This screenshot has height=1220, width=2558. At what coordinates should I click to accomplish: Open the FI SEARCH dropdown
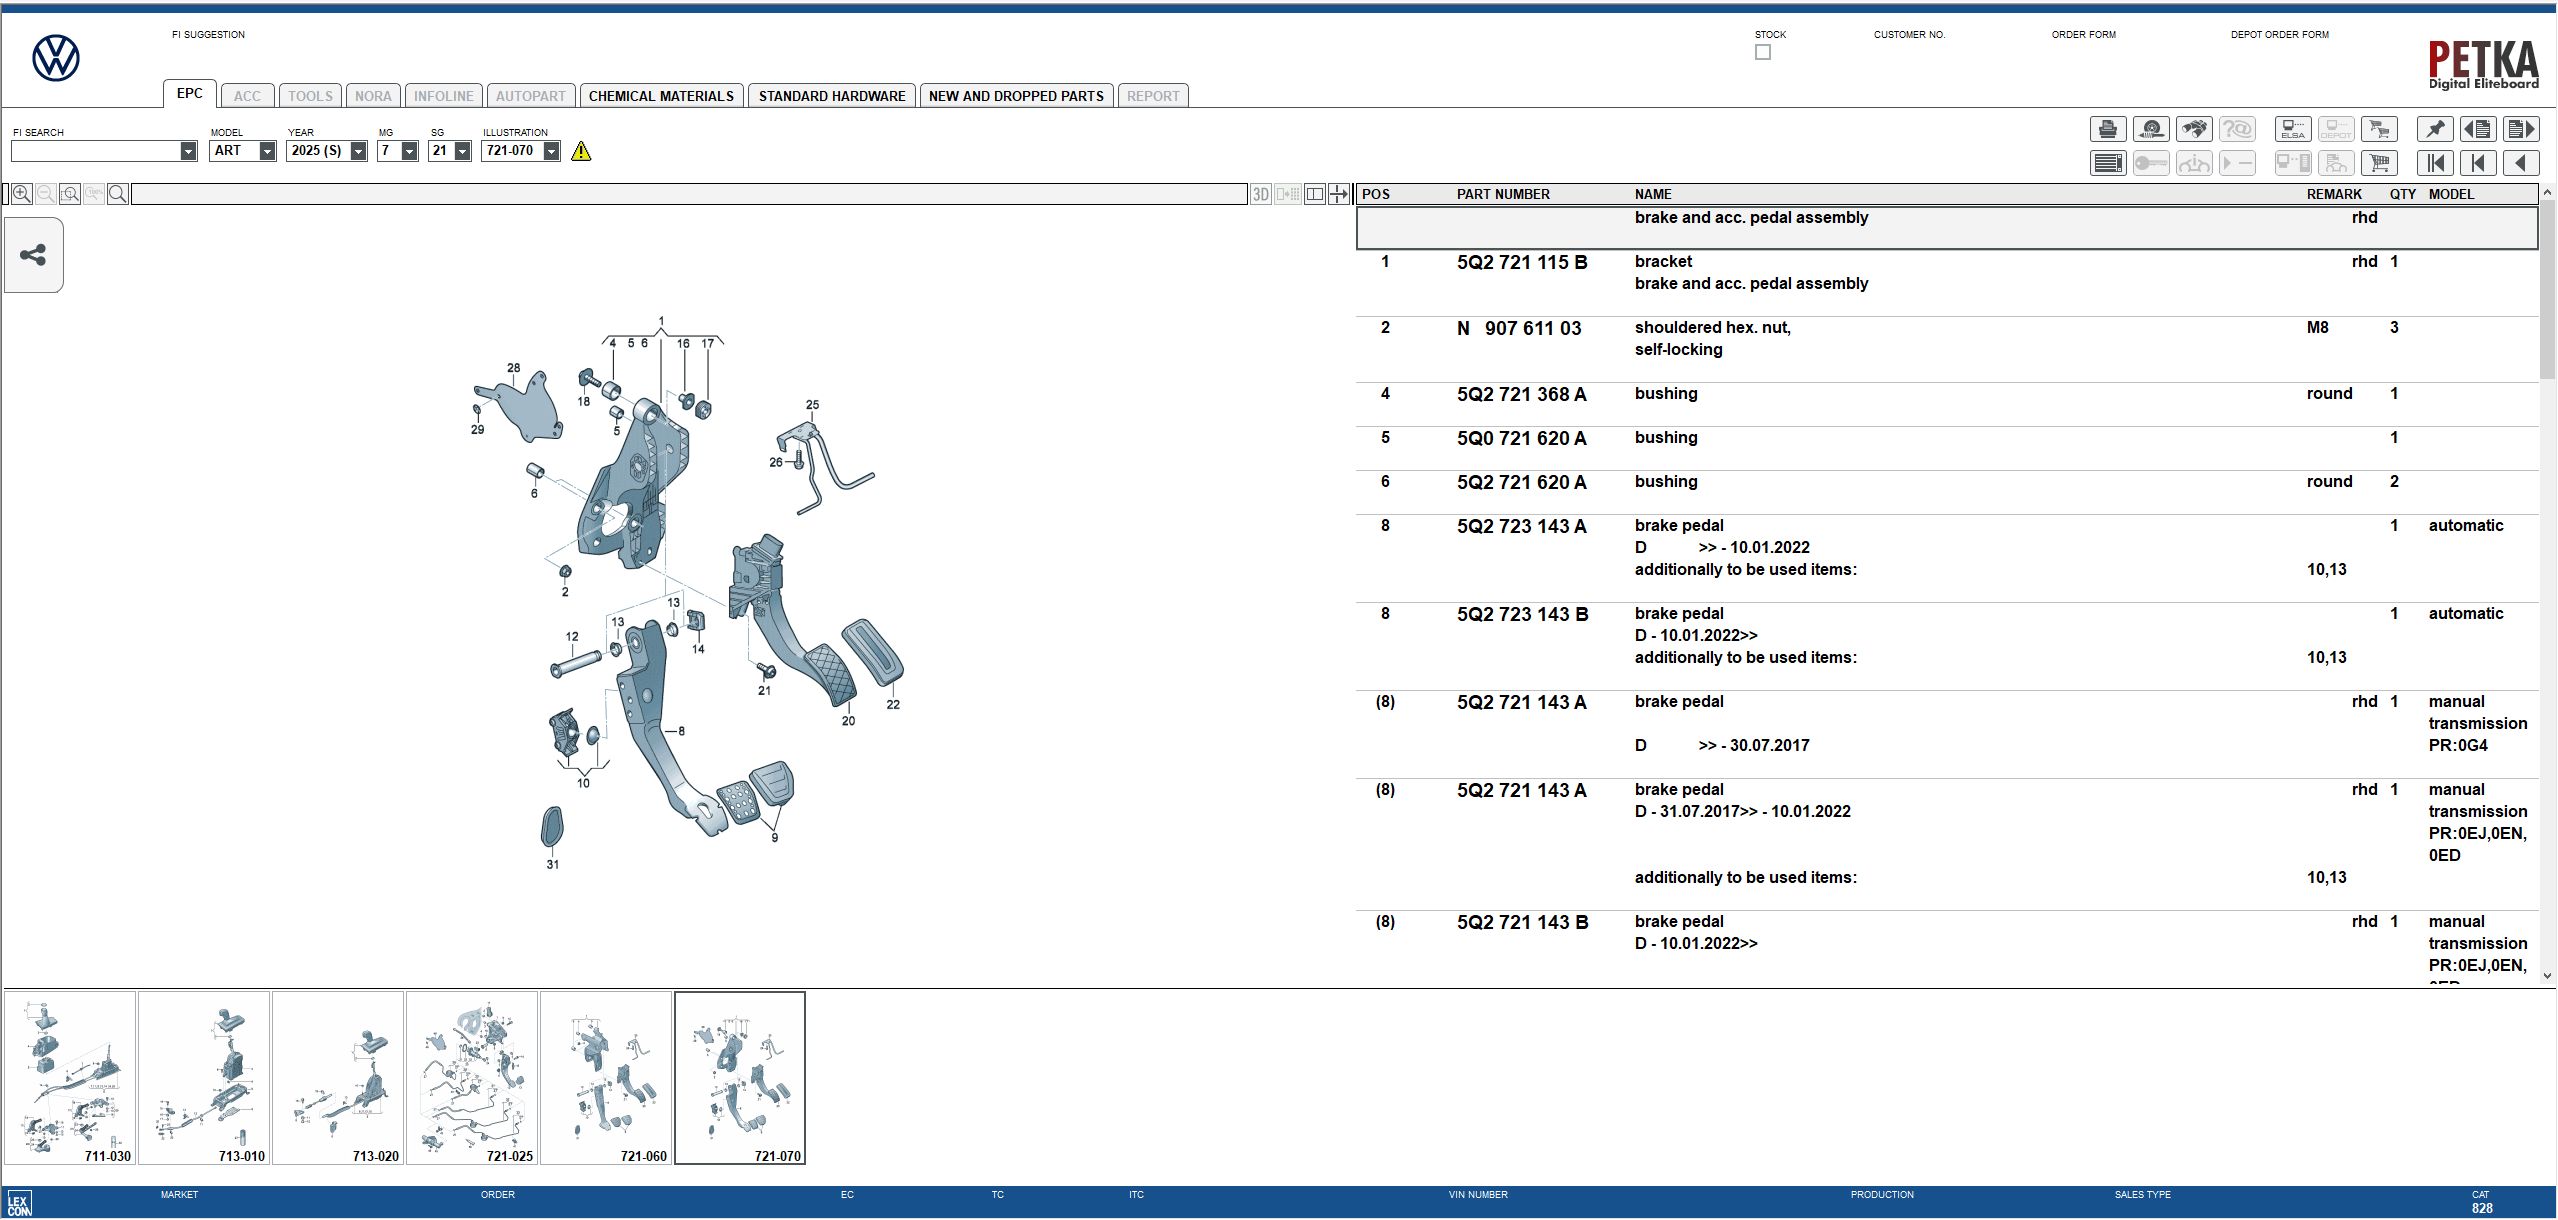tap(188, 151)
